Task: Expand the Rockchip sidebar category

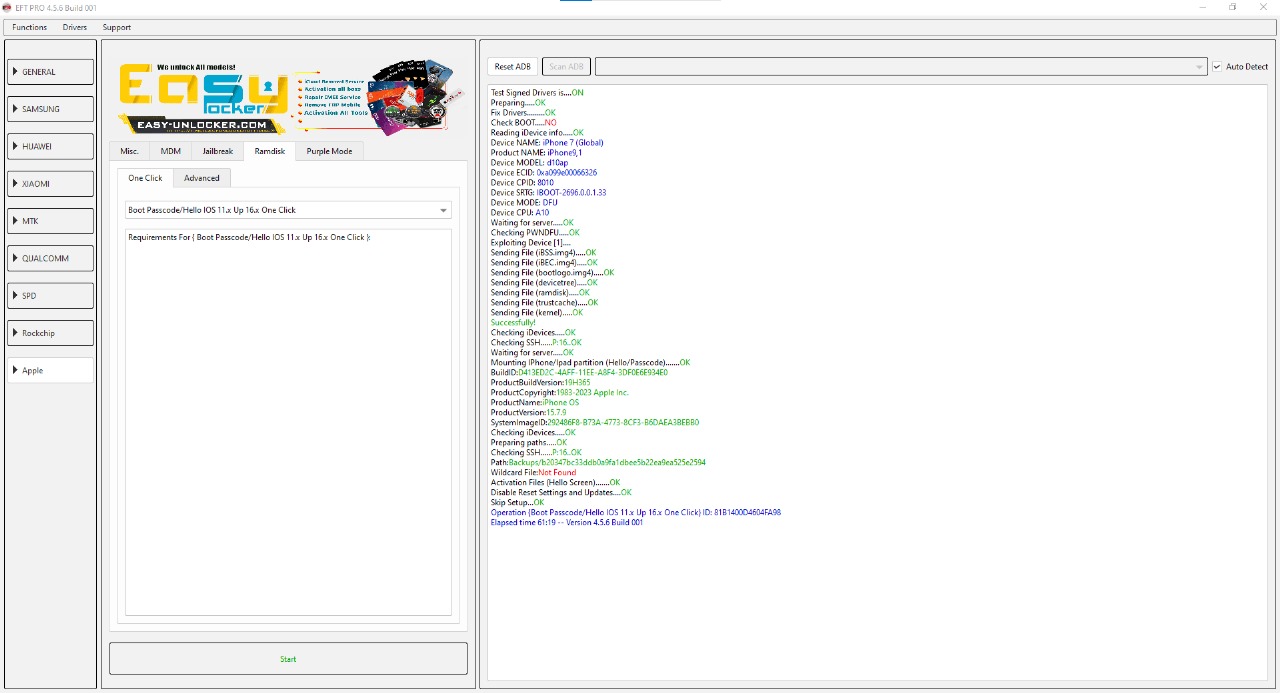Action: pos(51,333)
